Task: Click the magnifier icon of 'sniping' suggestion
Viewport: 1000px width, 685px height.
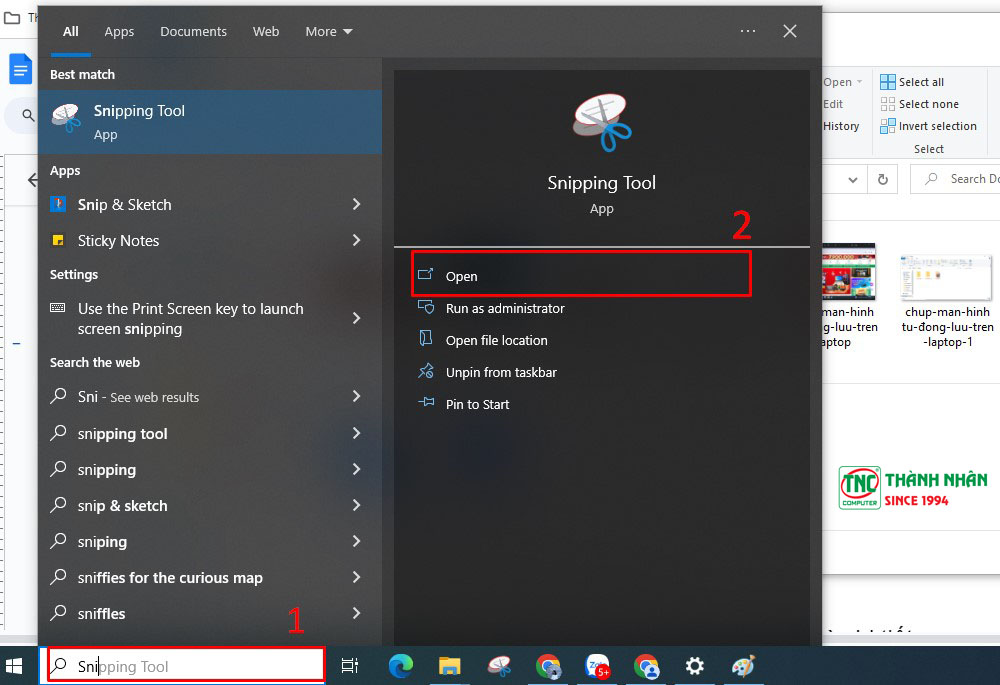Action: coord(59,541)
